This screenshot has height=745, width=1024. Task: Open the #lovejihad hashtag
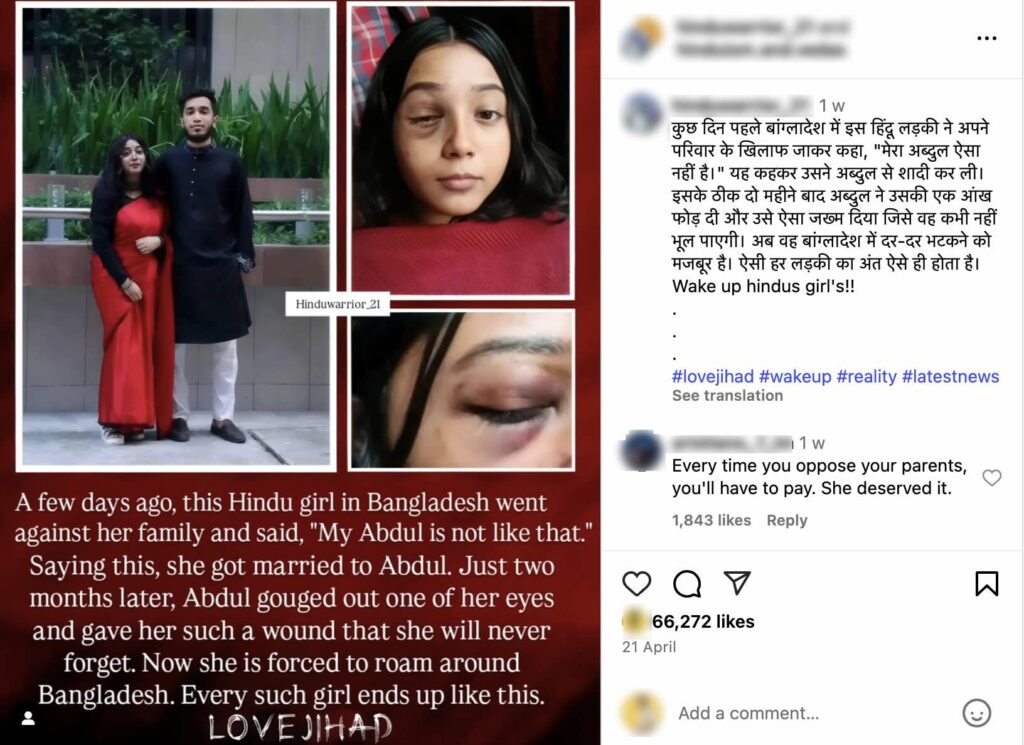point(712,377)
